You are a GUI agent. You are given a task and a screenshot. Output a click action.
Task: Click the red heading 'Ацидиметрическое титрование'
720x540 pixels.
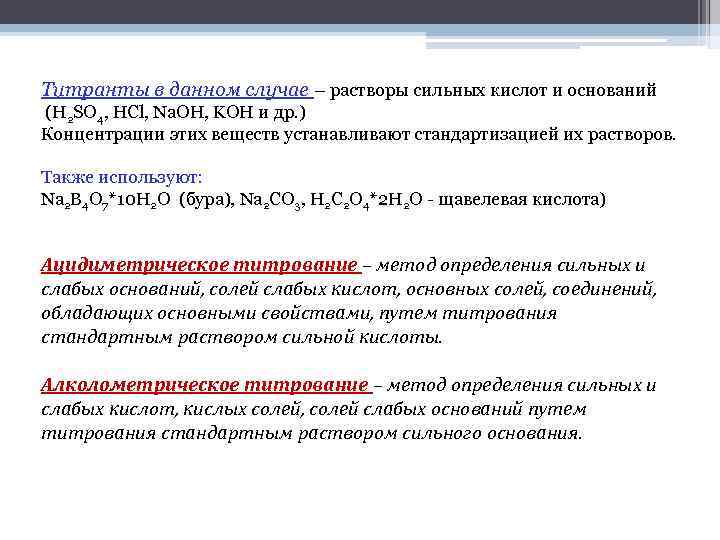click(199, 265)
